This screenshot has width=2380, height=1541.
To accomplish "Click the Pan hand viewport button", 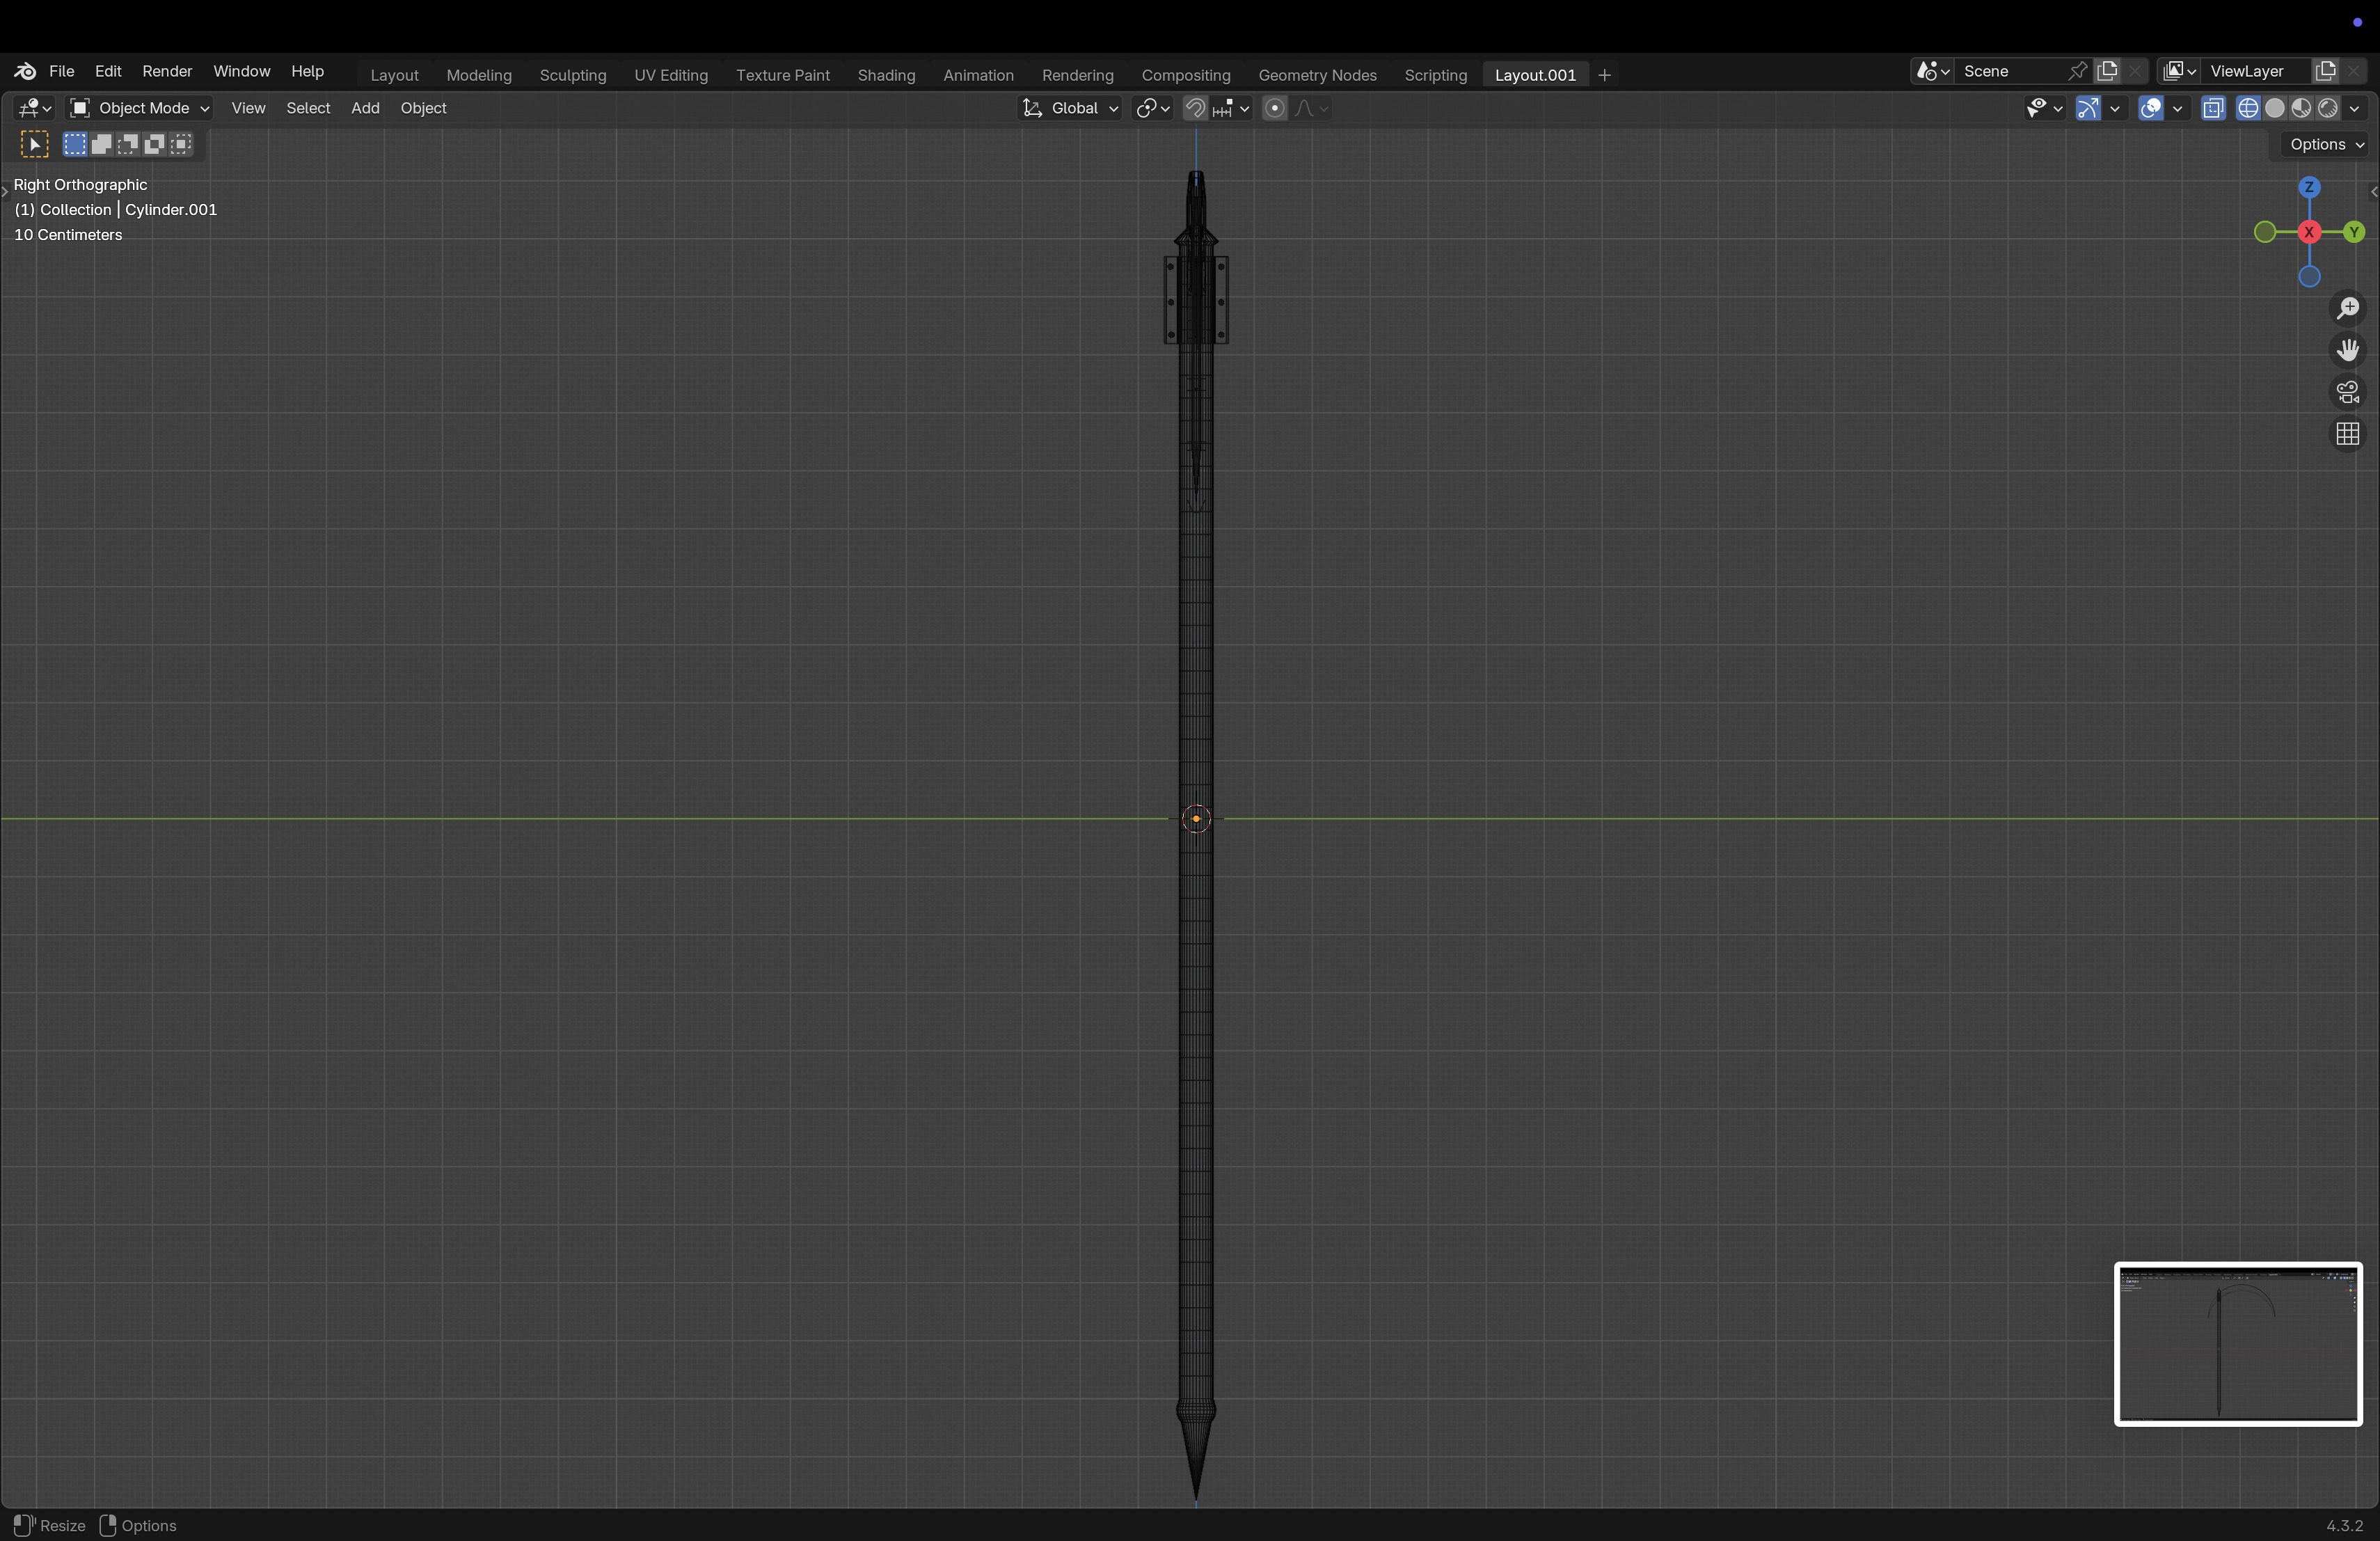I will pos(2347,350).
